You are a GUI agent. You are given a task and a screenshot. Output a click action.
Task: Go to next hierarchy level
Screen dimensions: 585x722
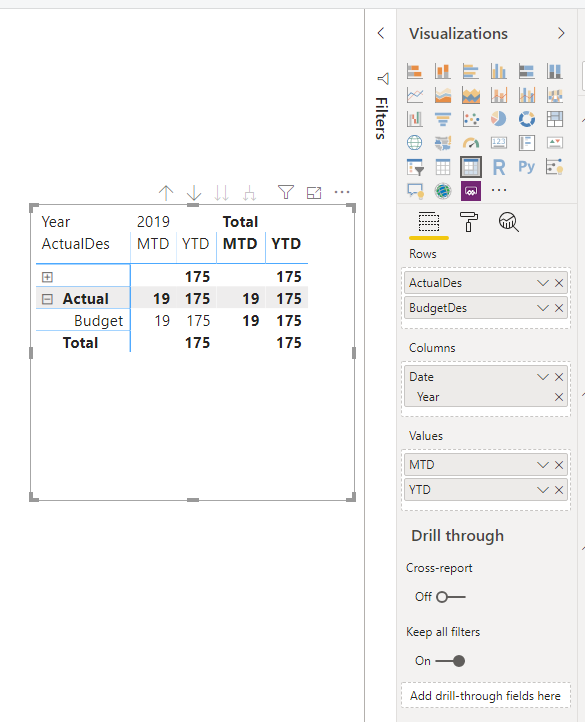pos(222,192)
